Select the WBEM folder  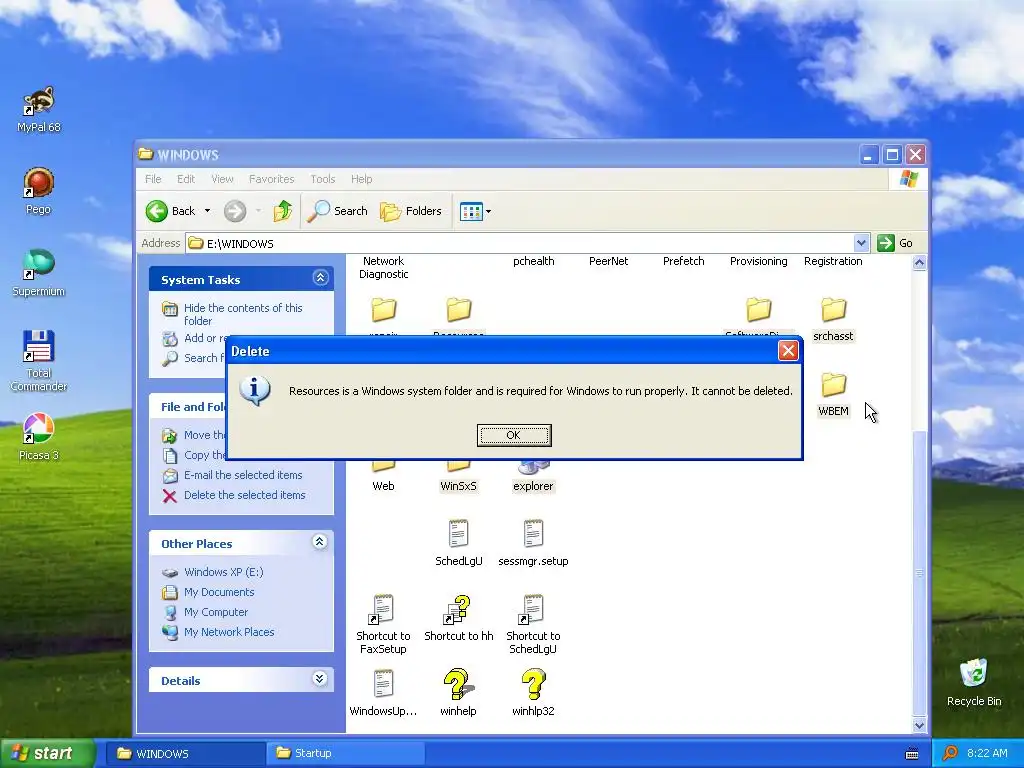tap(833, 395)
